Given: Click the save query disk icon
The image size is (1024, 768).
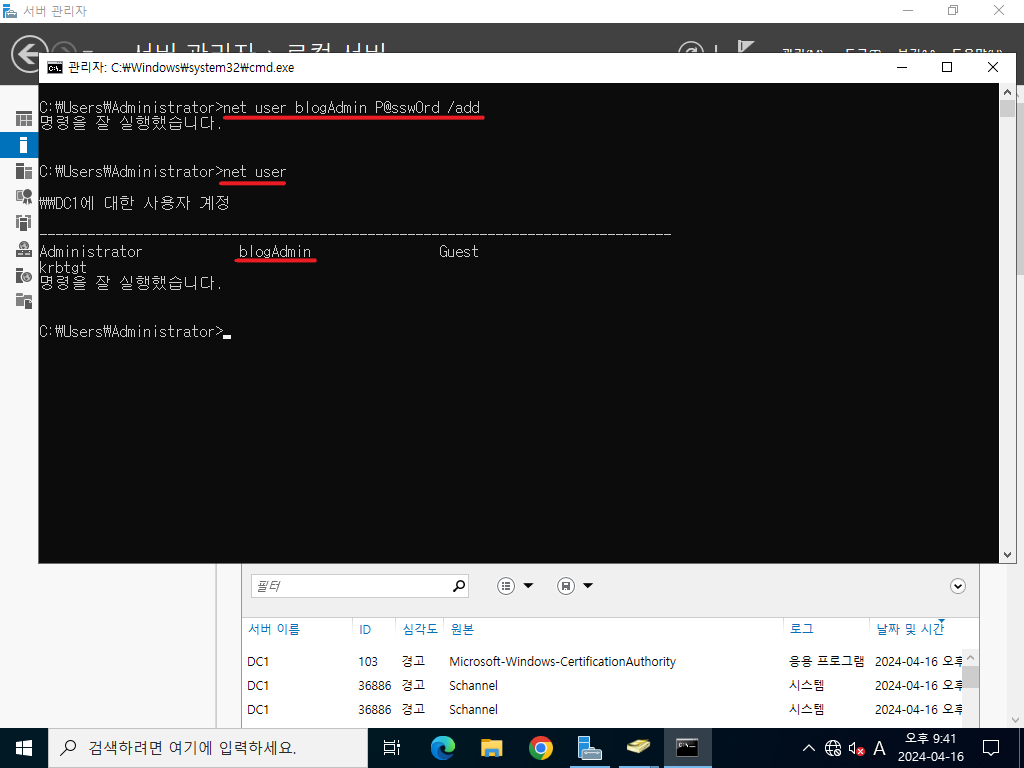Looking at the screenshot, I should (x=566, y=586).
